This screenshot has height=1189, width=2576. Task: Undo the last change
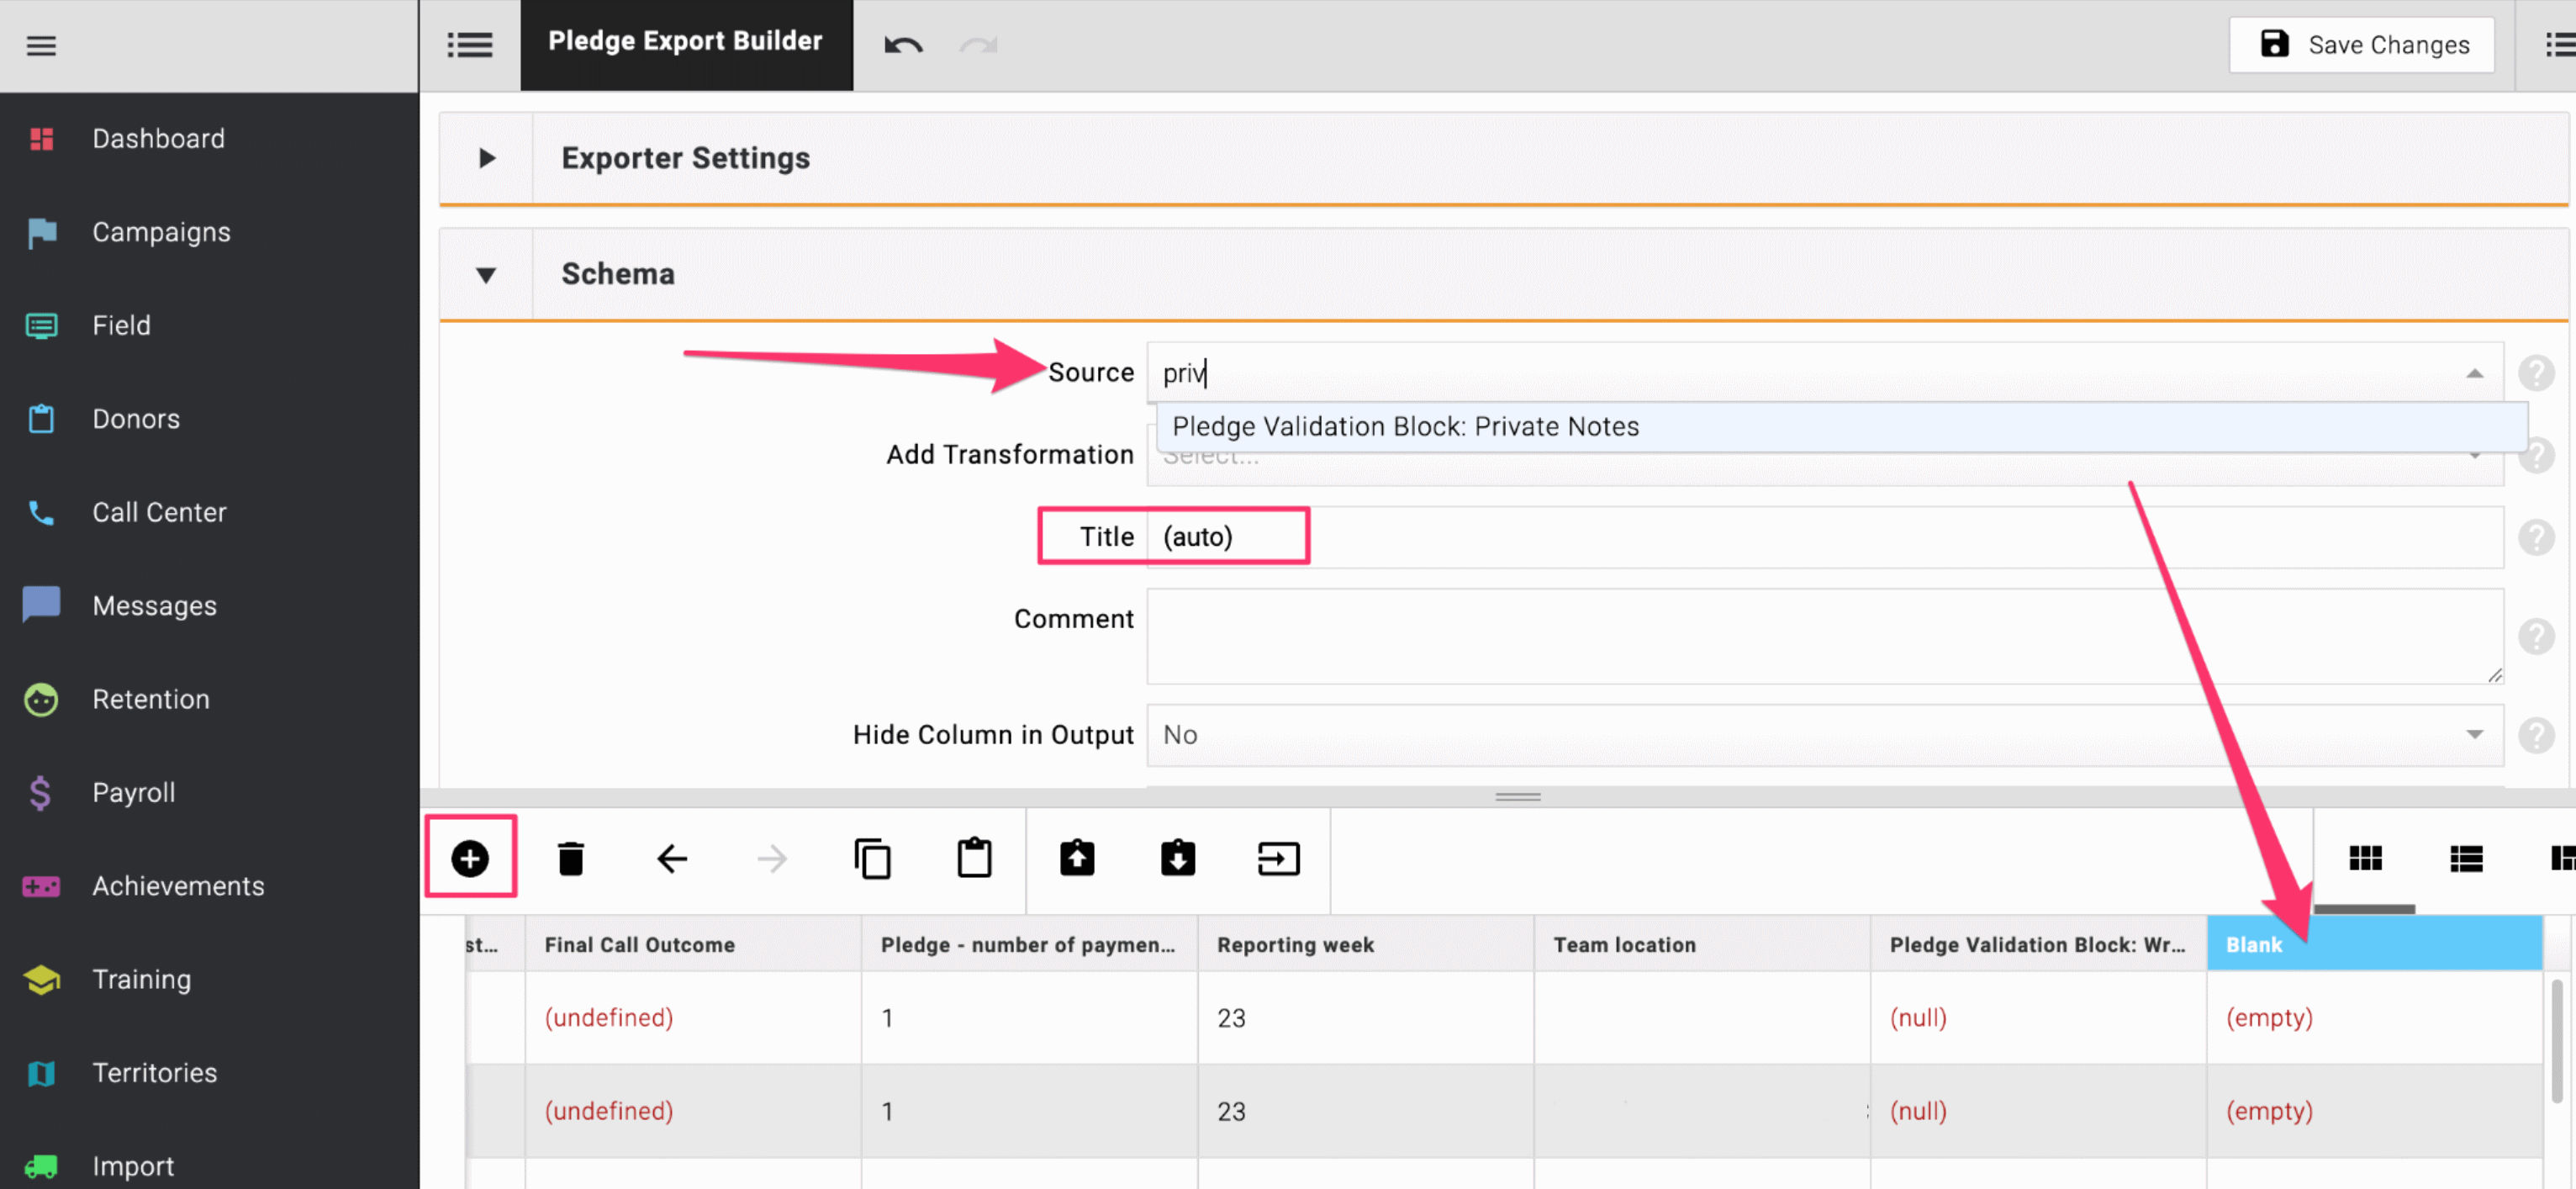(x=903, y=45)
